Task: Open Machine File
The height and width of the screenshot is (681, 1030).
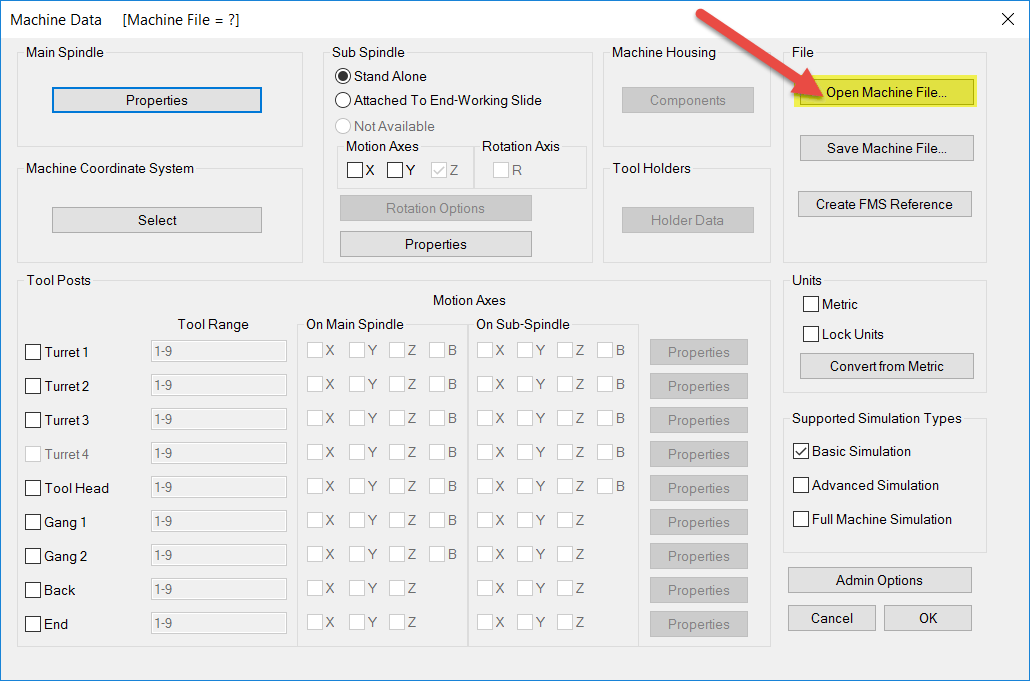Action: pyautogui.click(x=886, y=91)
